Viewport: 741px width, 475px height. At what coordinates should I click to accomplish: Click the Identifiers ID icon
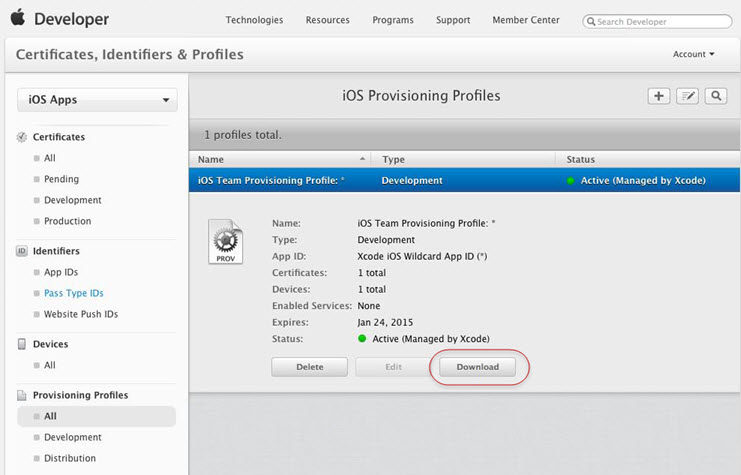pyautogui.click(x=22, y=251)
